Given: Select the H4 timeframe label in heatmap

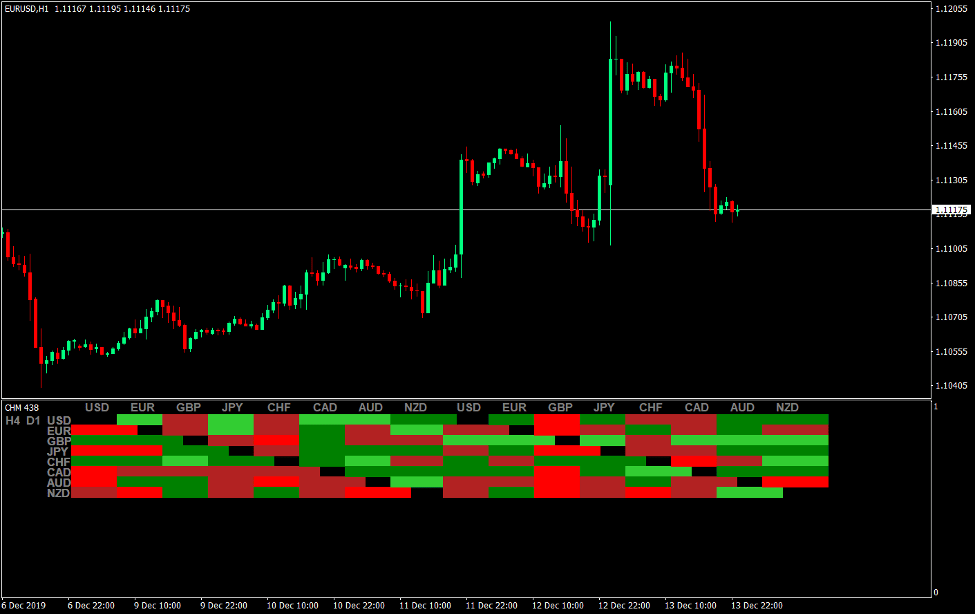Looking at the screenshot, I should tap(15, 419).
